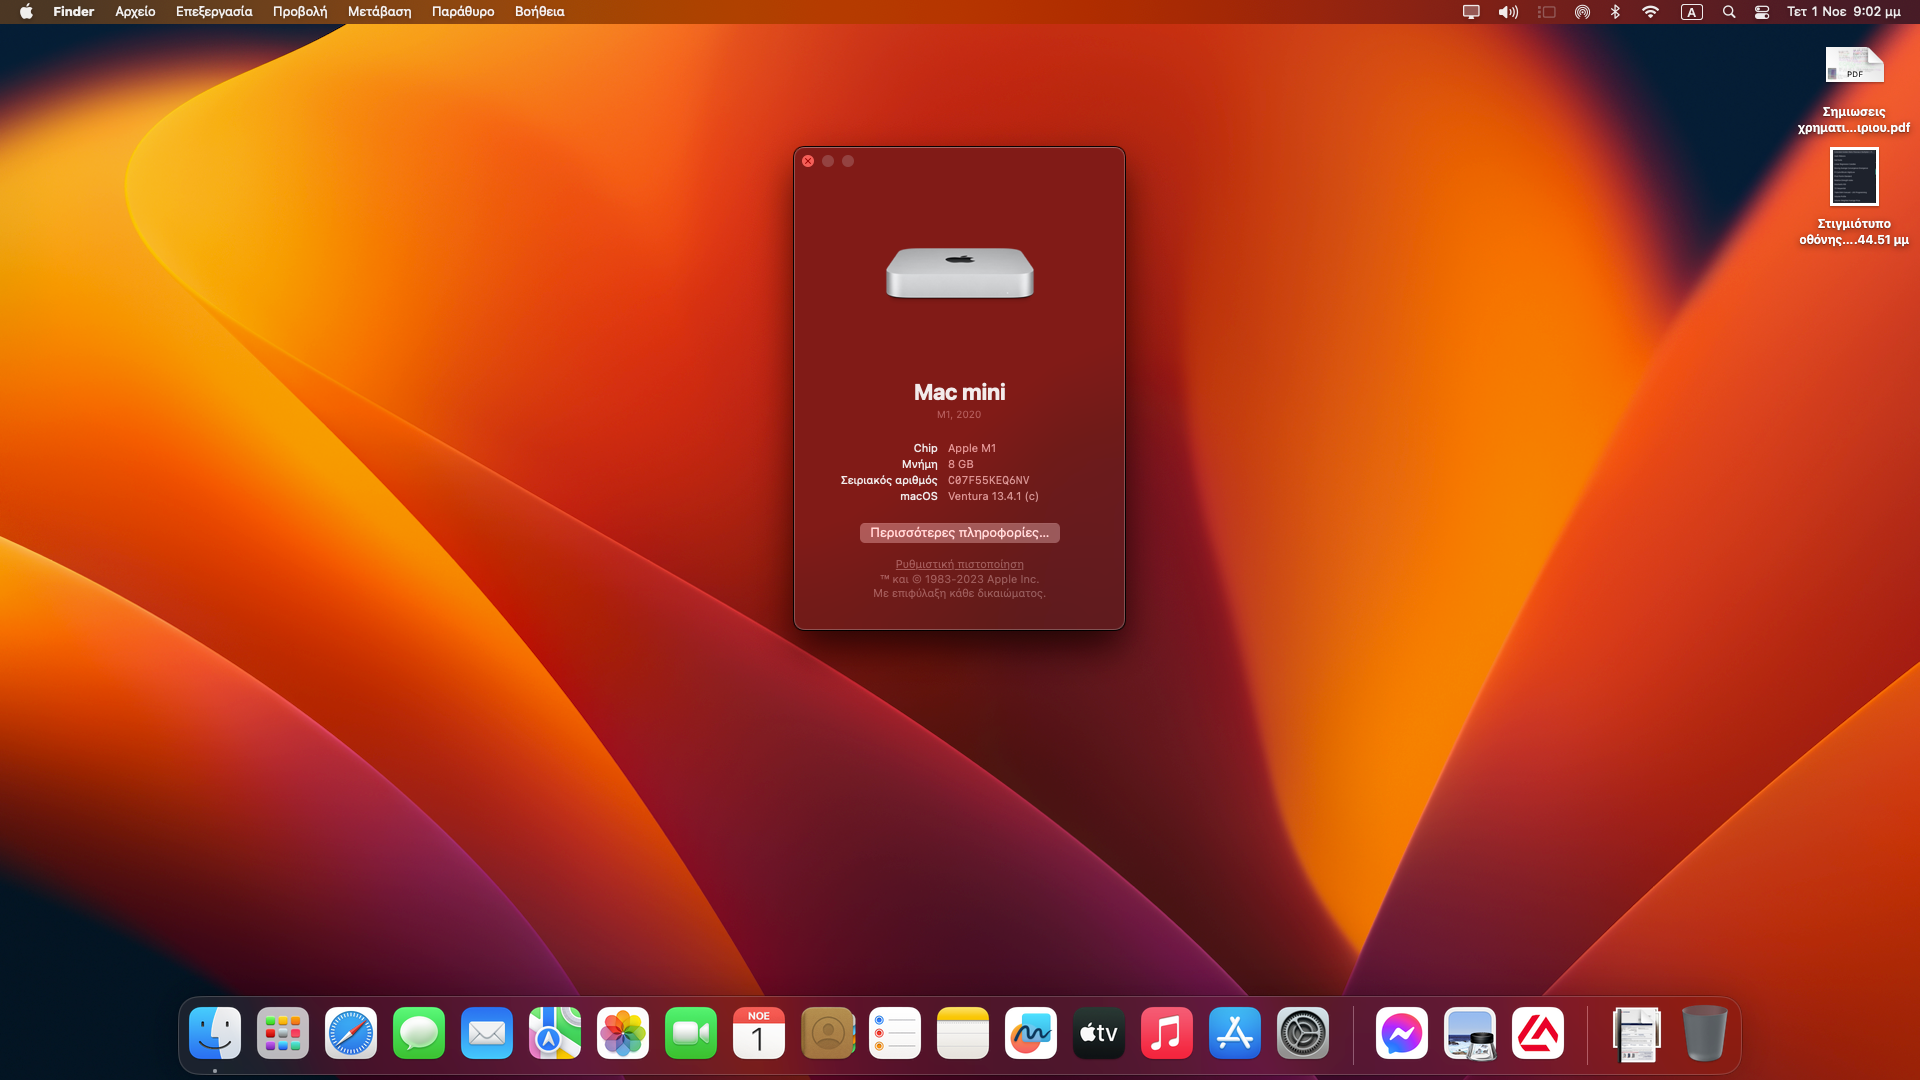Click the Apple M1 chip value

click(x=972, y=449)
